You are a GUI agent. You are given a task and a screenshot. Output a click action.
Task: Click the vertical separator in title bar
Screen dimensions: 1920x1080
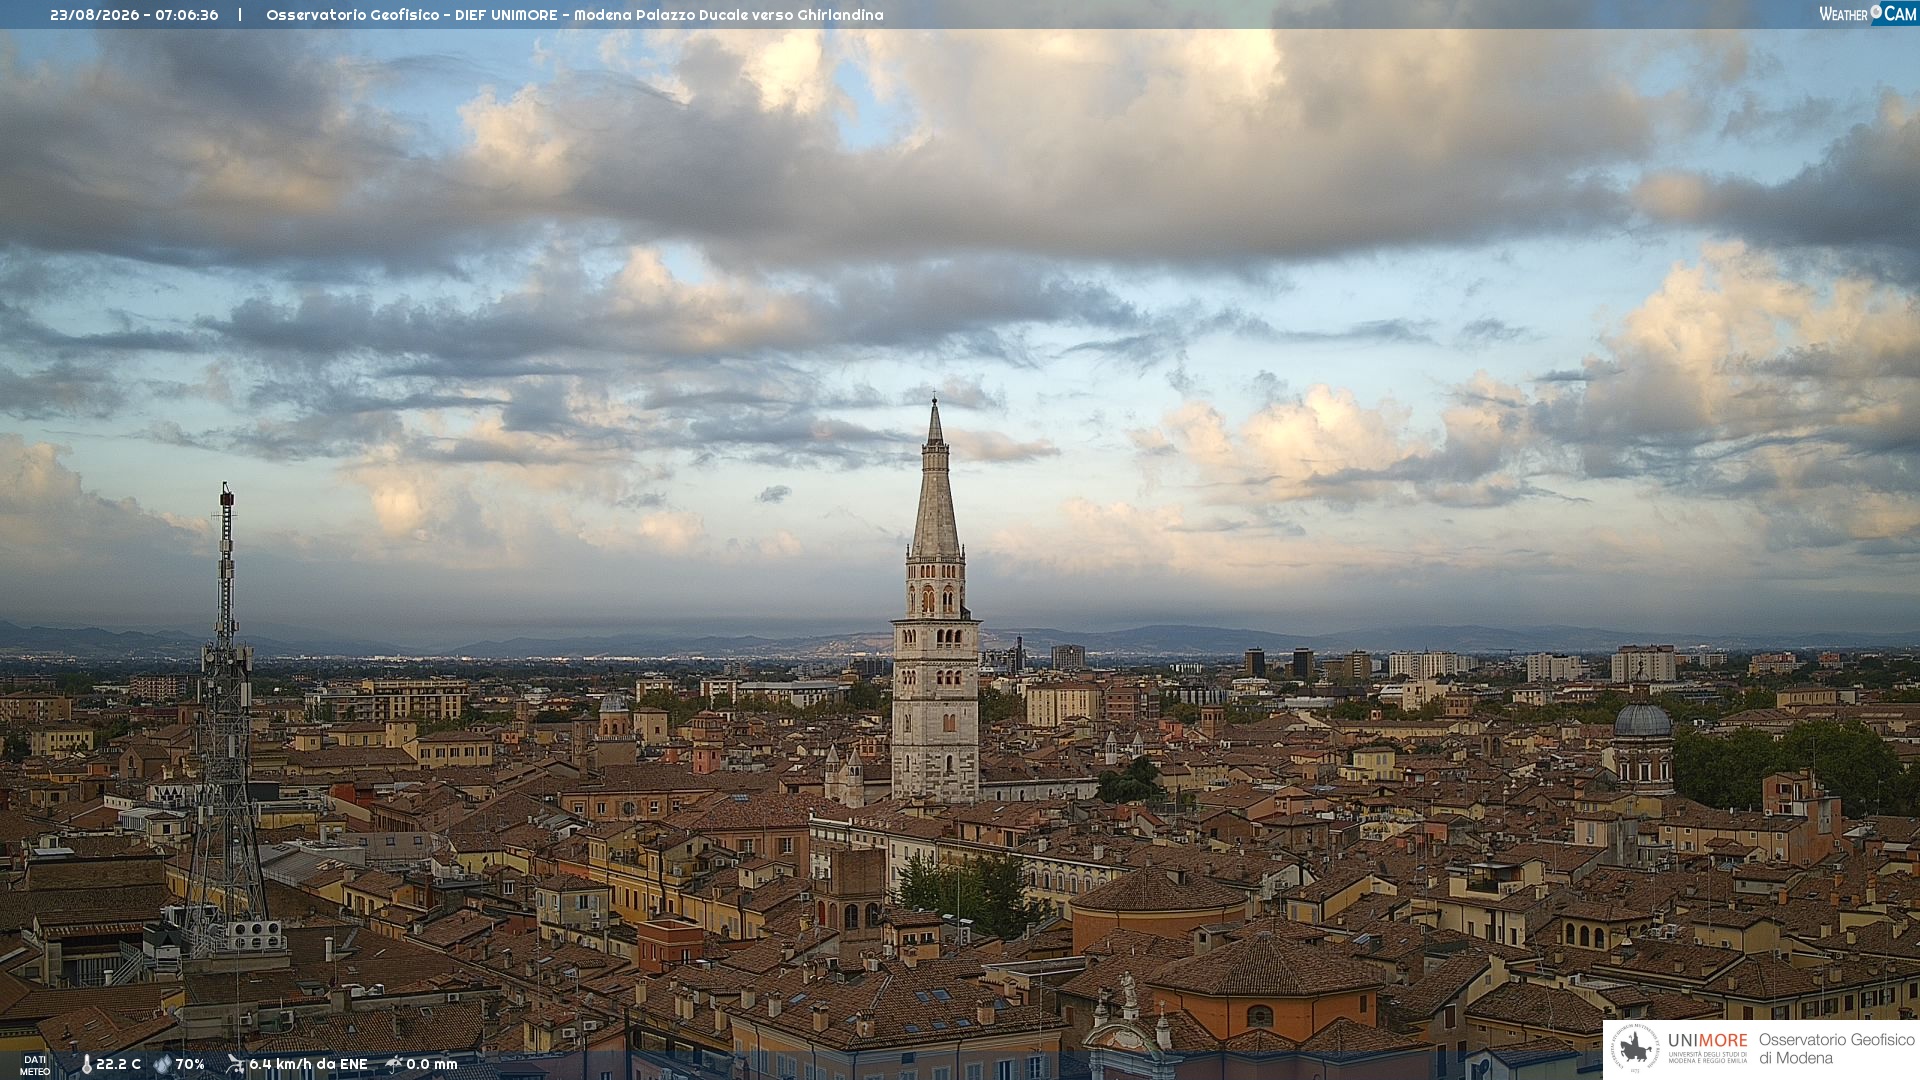click(240, 15)
